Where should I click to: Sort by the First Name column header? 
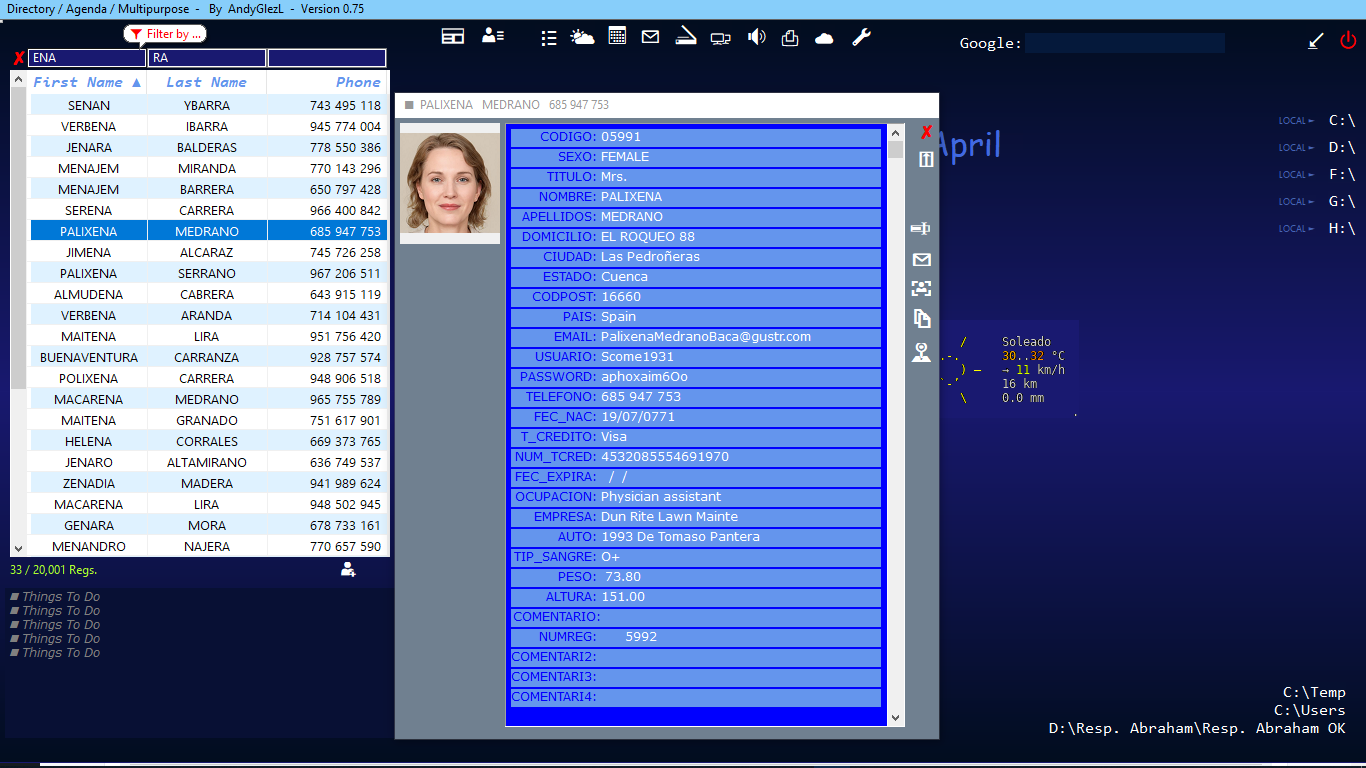87,82
